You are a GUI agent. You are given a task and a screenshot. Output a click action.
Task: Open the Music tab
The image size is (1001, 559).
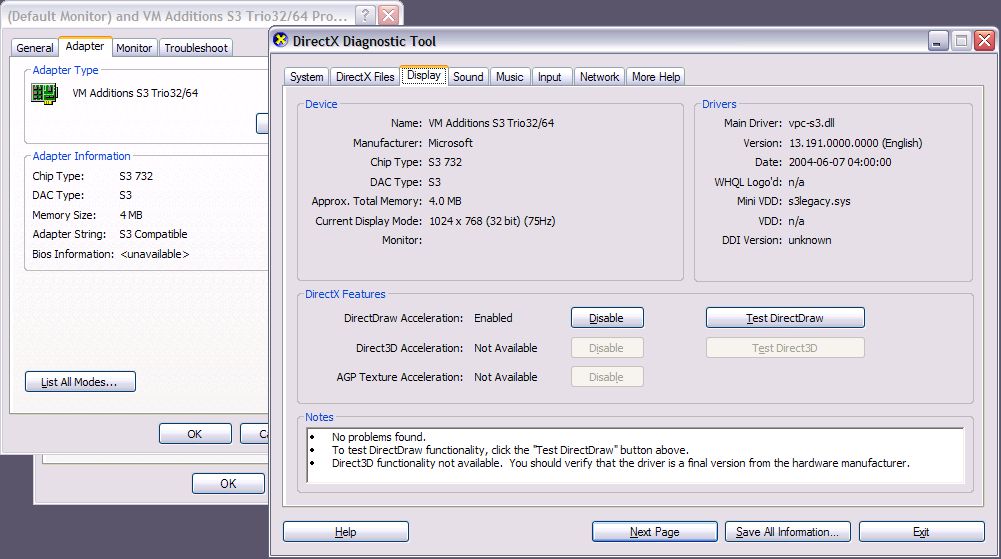[509, 77]
